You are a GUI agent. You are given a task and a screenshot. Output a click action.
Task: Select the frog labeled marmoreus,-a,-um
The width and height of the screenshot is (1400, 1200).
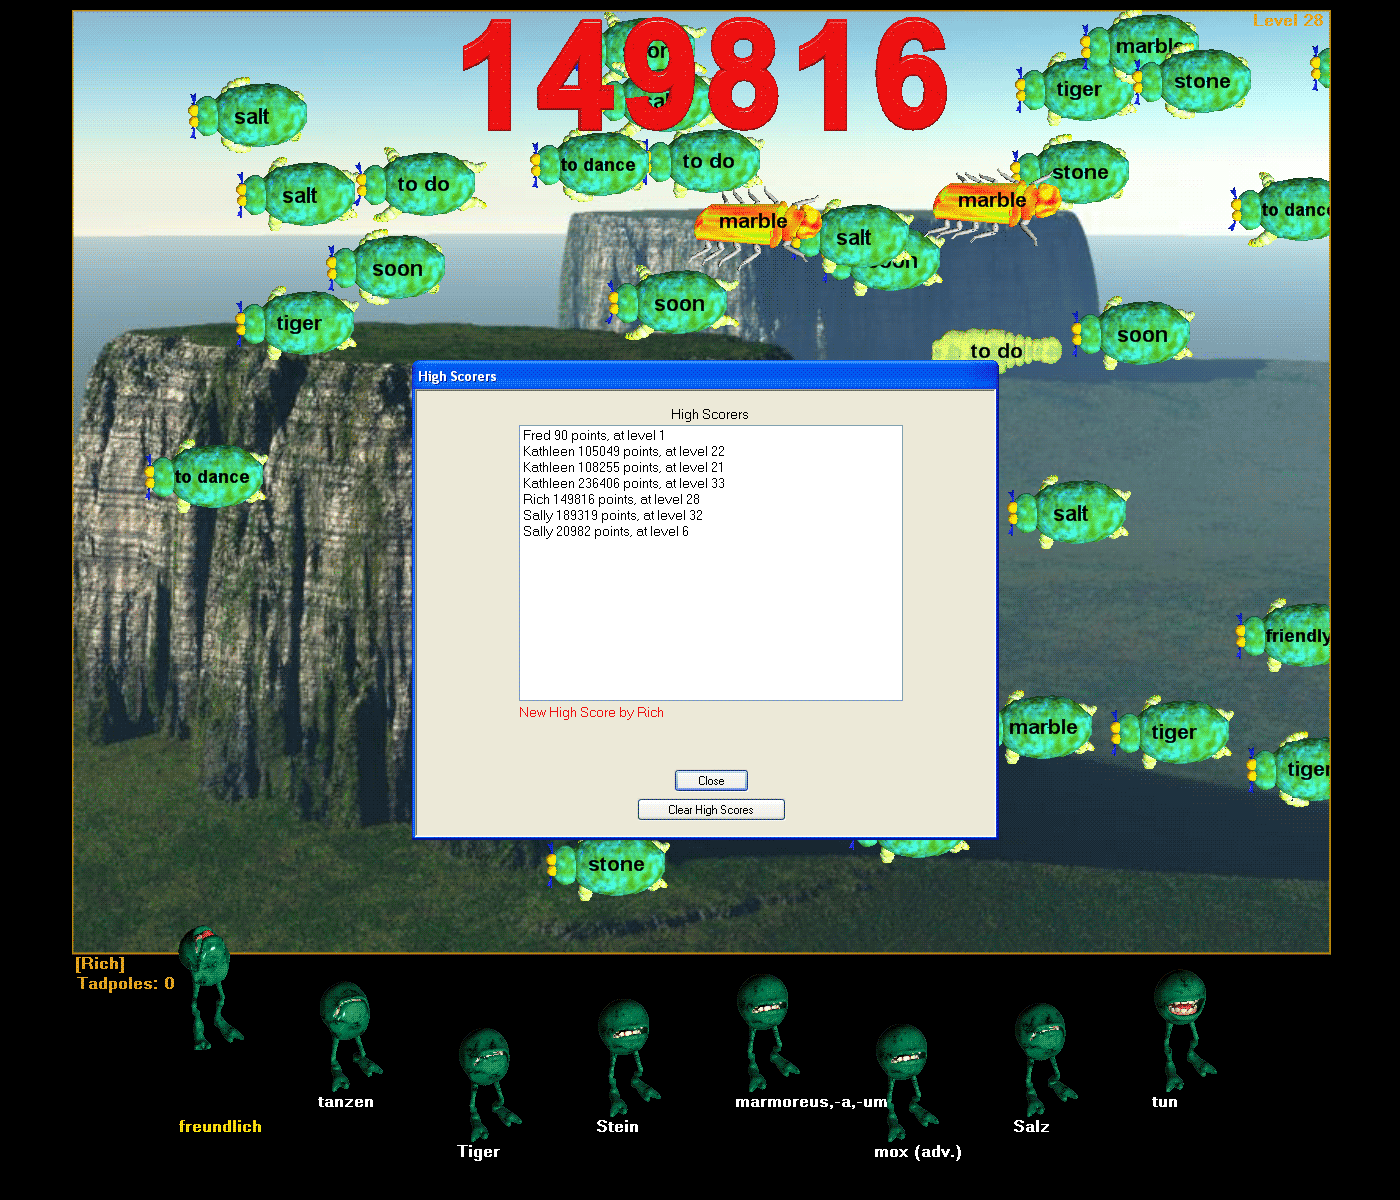764,1024
